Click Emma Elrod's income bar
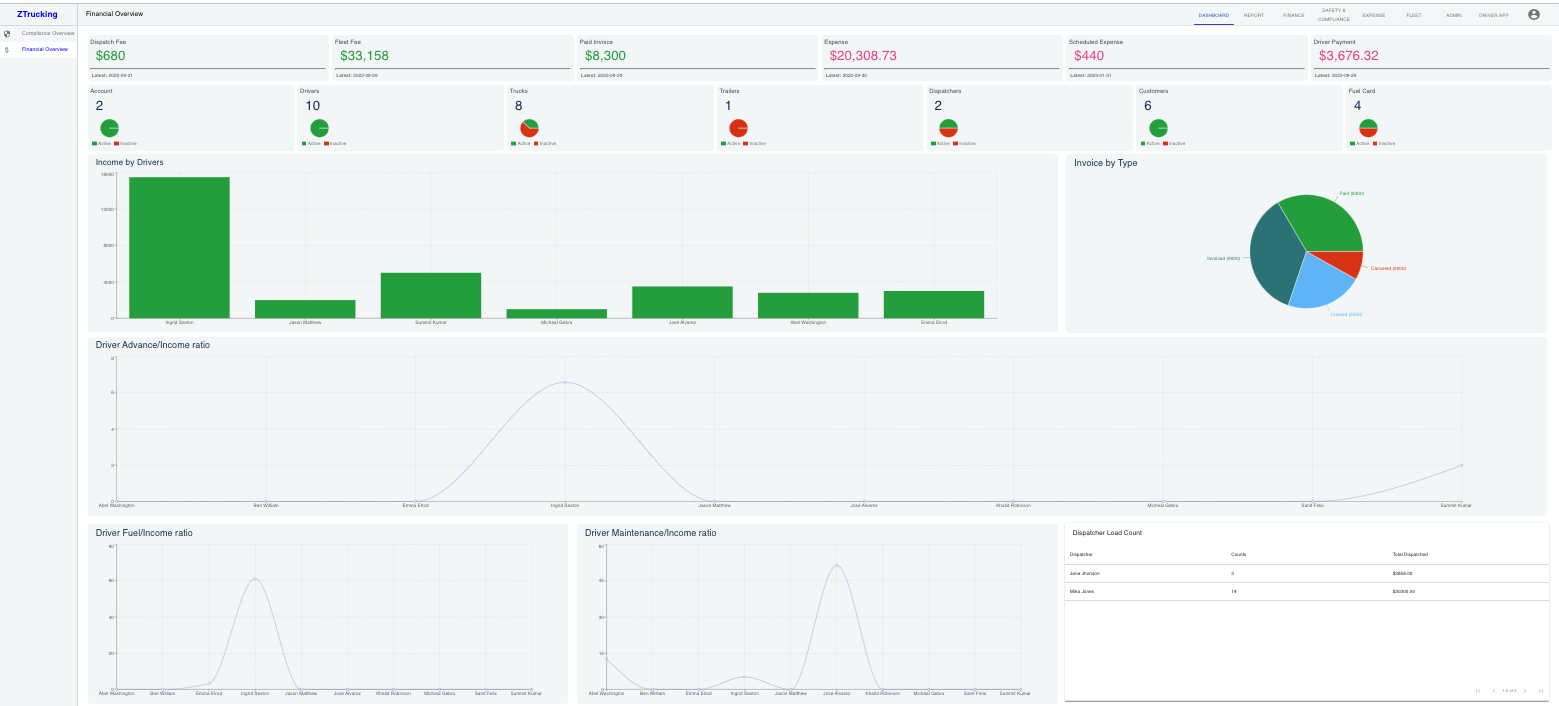The width and height of the screenshot is (1559, 706). tap(934, 304)
